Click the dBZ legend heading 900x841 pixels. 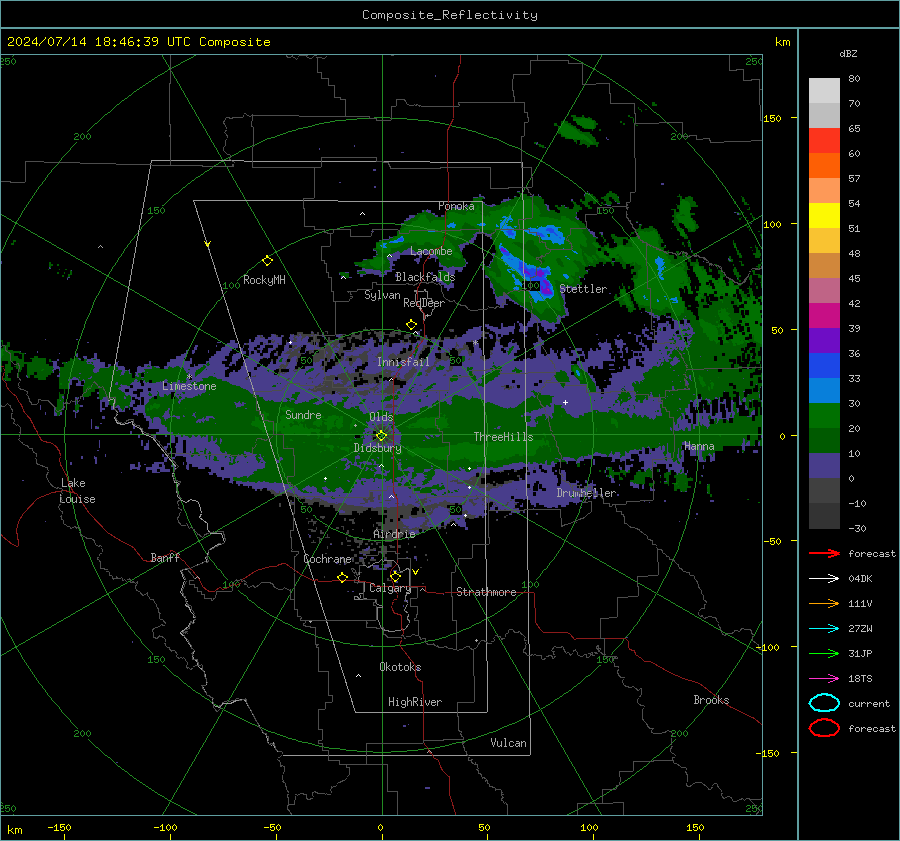point(848,53)
